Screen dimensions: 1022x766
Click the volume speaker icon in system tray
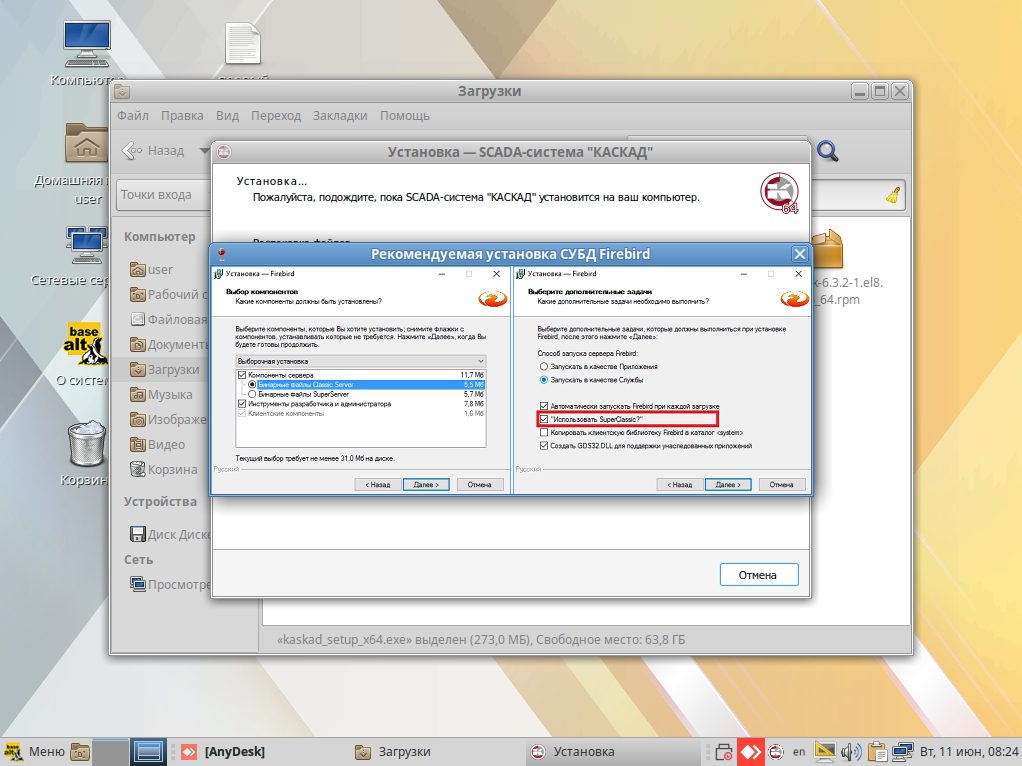click(851, 751)
